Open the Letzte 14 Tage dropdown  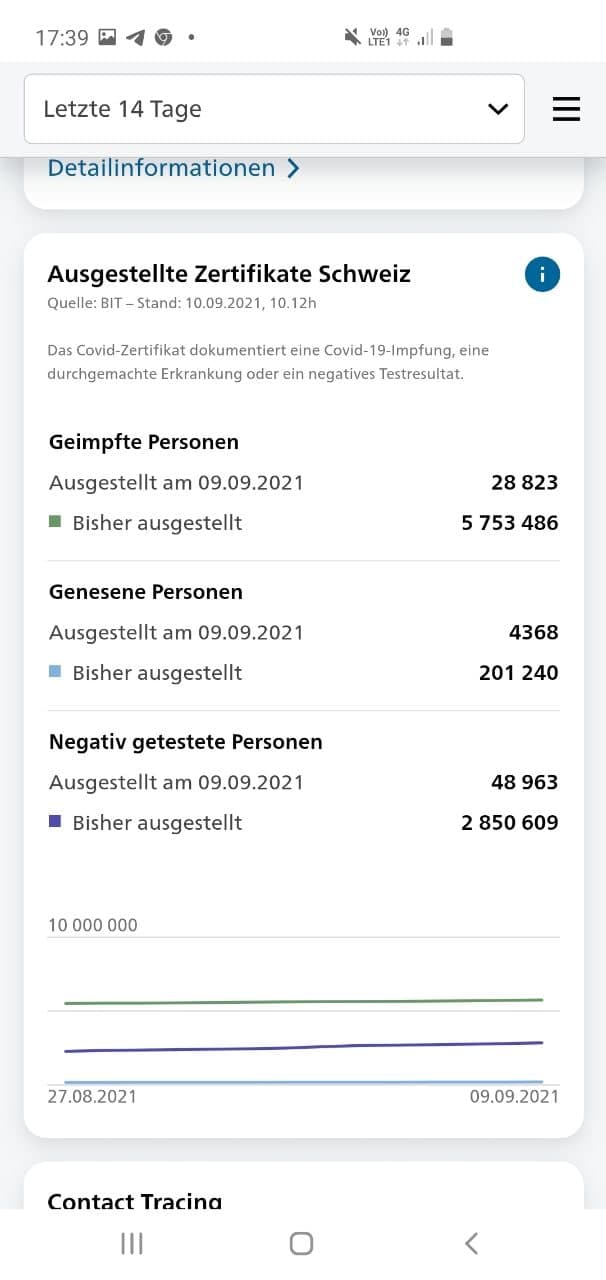point(274,109)
